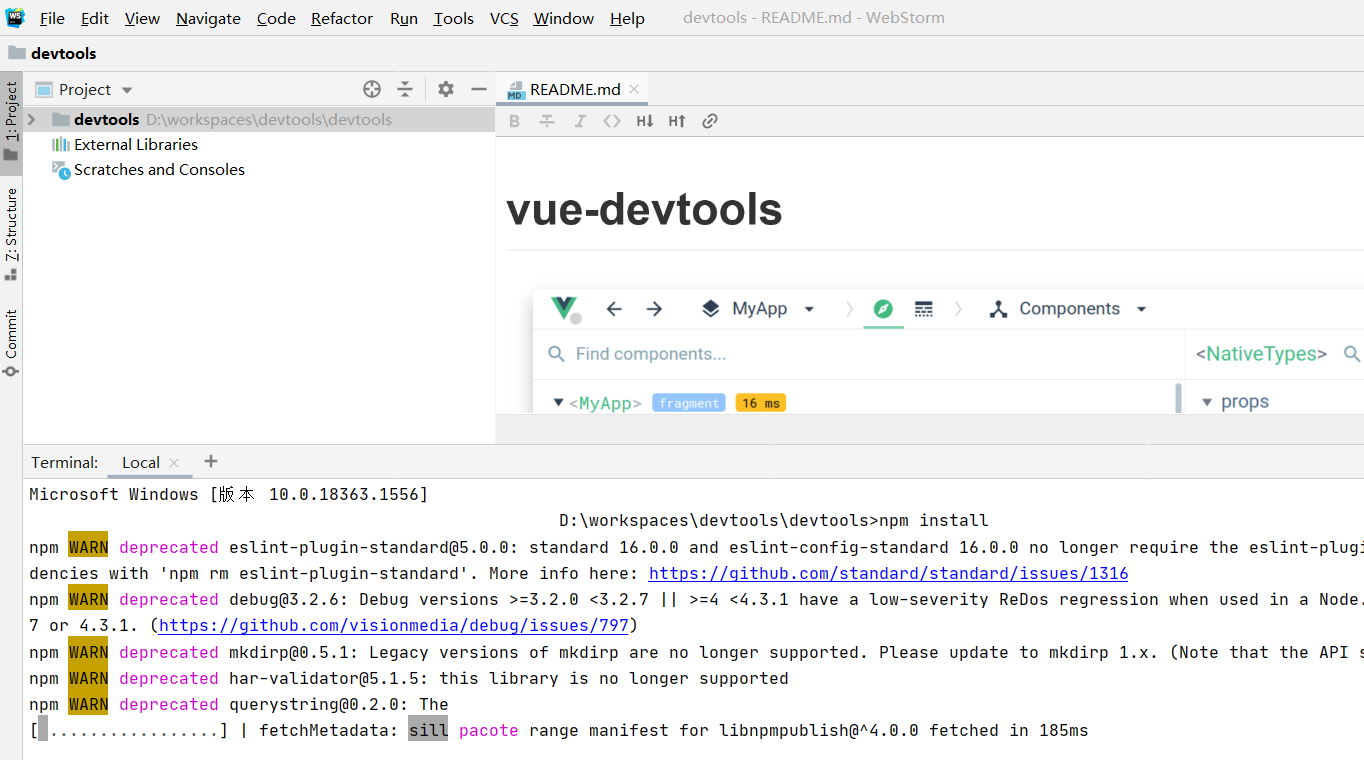
Task: Click the WebStorm logo icon
Action: coord(15,18)
